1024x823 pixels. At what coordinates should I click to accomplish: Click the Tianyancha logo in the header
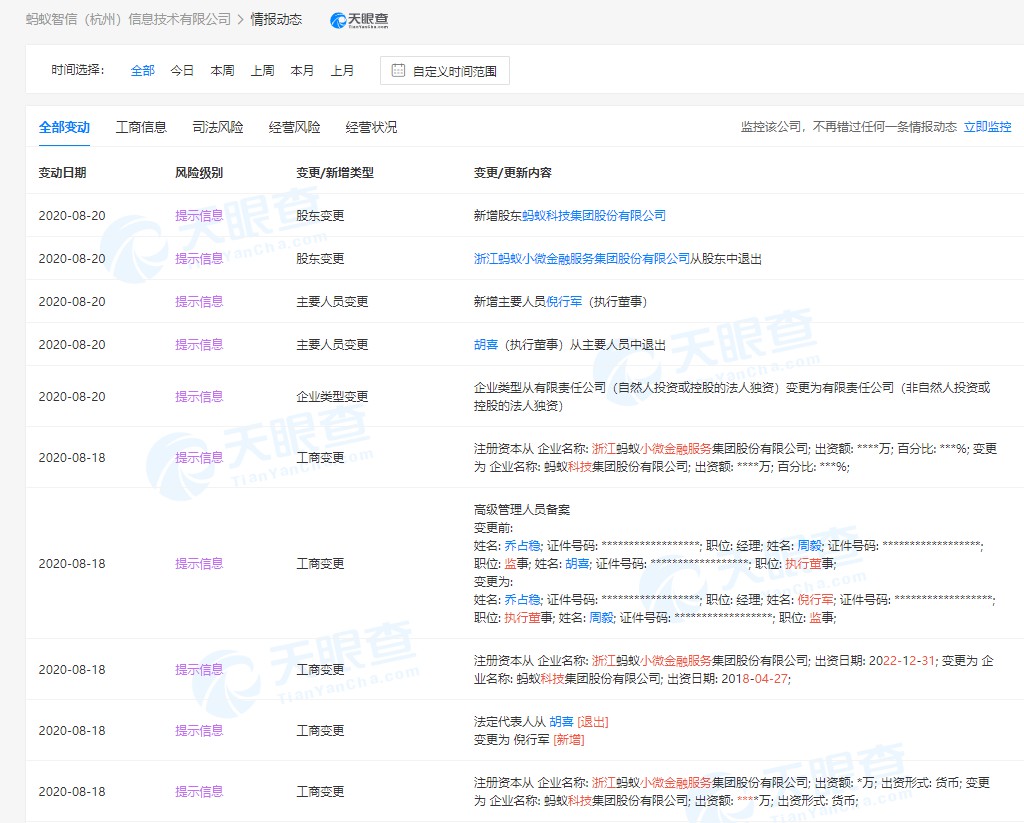(359, 20)
